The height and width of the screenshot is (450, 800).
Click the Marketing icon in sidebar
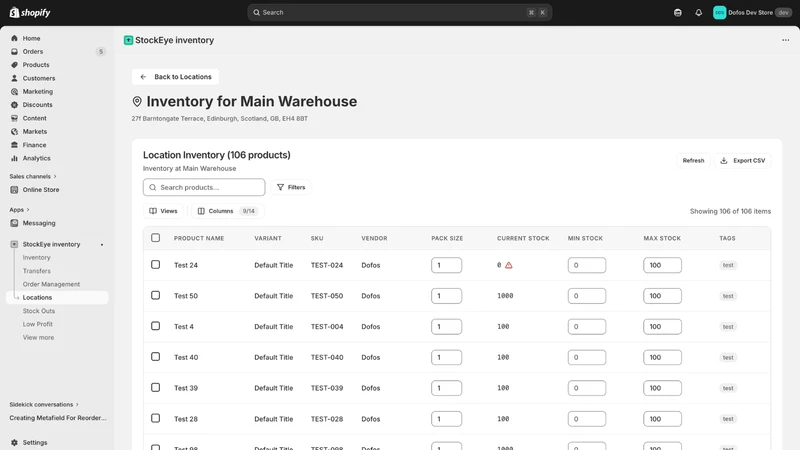tap(14, 91)
